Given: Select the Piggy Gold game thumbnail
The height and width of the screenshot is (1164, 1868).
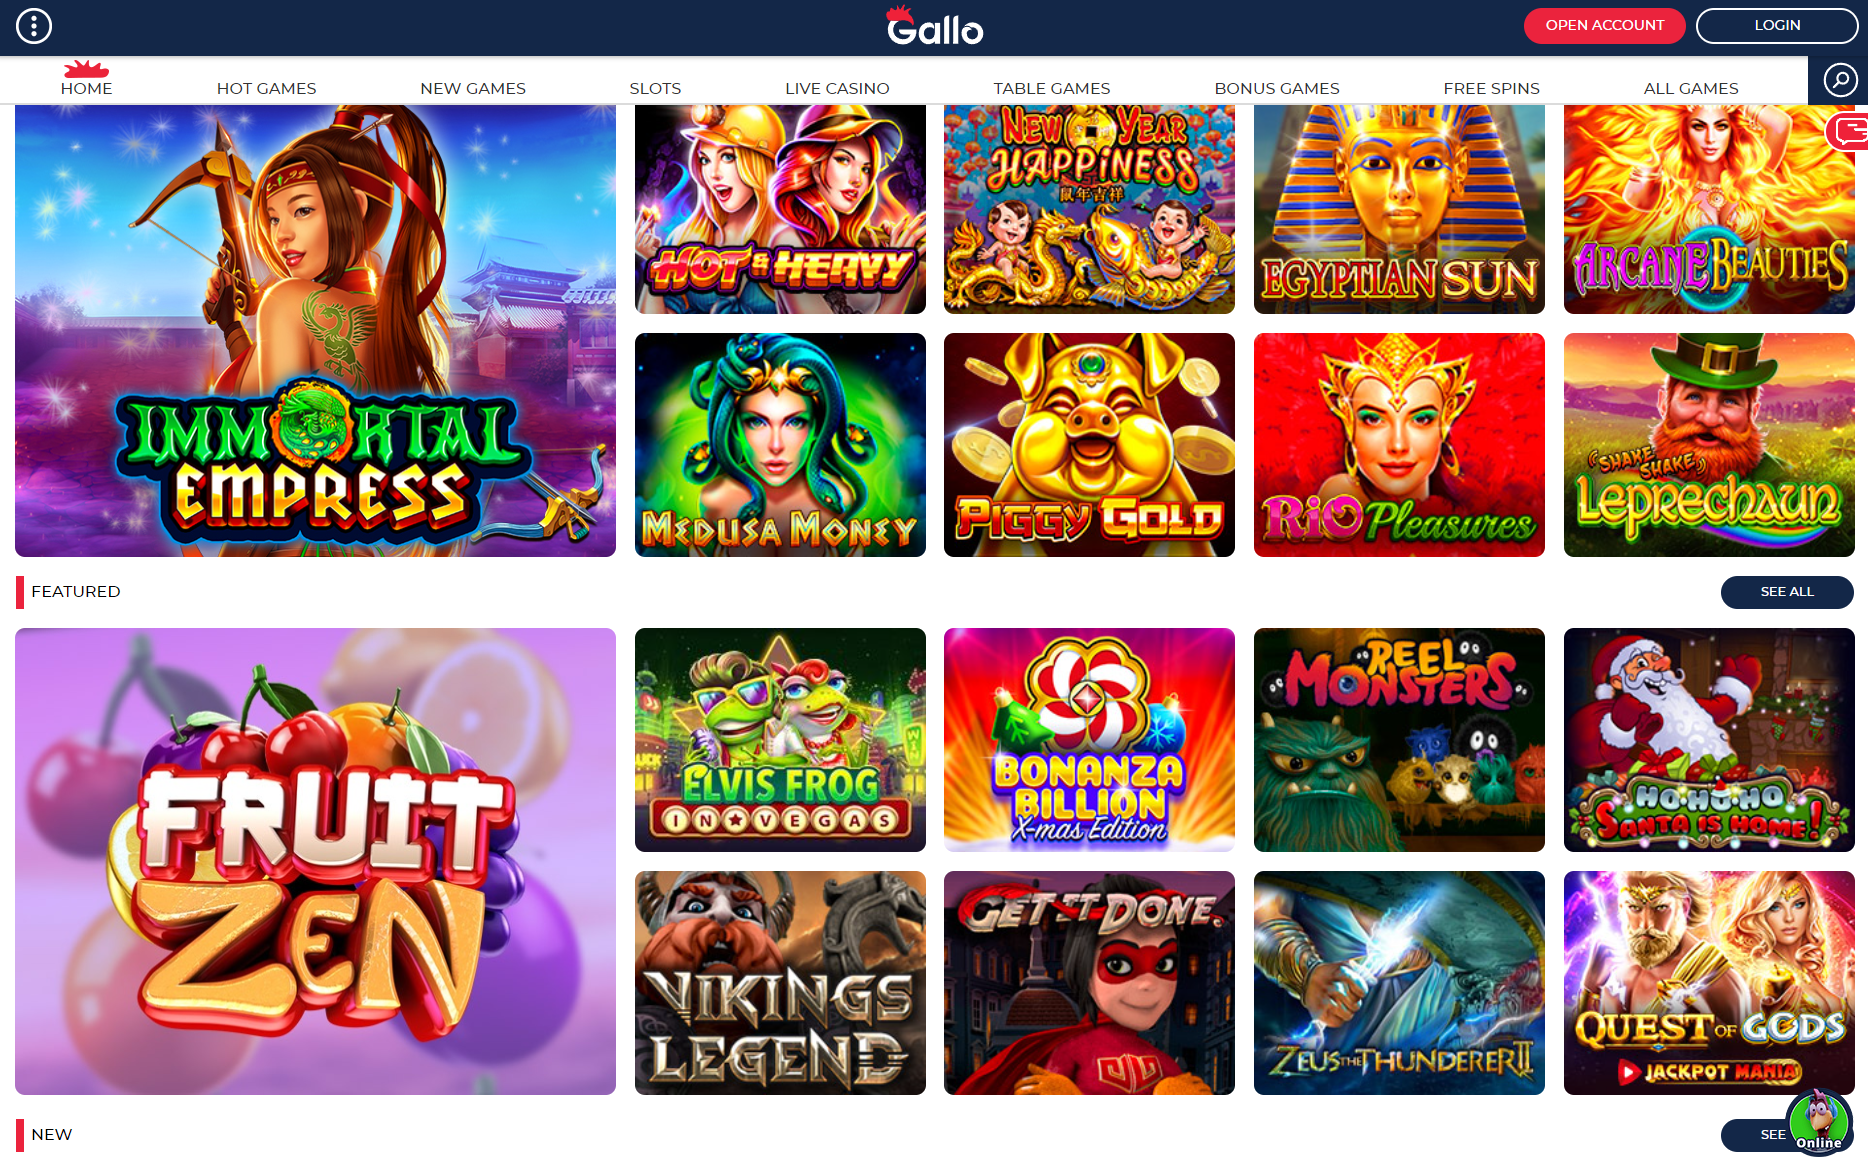Looking at the screenshot, I should click(x=1089, y=445).
